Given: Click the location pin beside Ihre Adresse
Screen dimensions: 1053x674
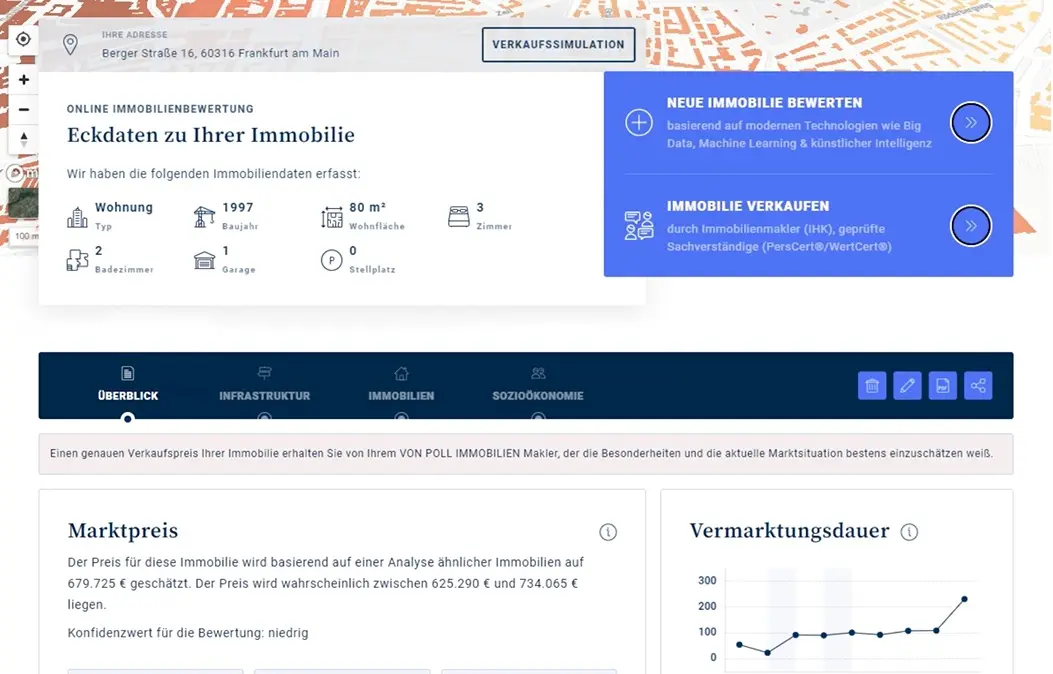Looking at the screenshot, I should [x=69, y=45].
